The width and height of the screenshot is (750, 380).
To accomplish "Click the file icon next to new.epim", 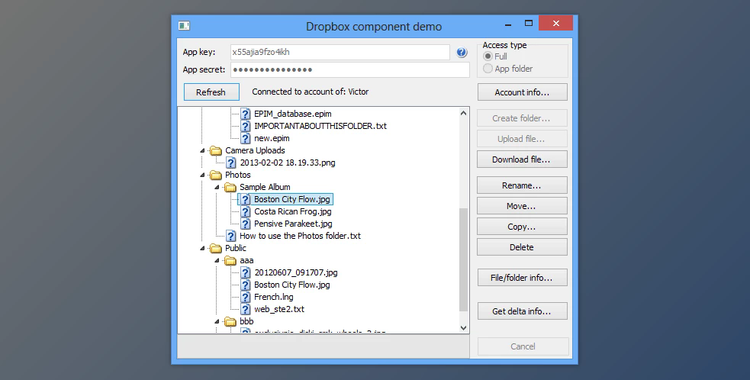I will (x=245, y=138).
